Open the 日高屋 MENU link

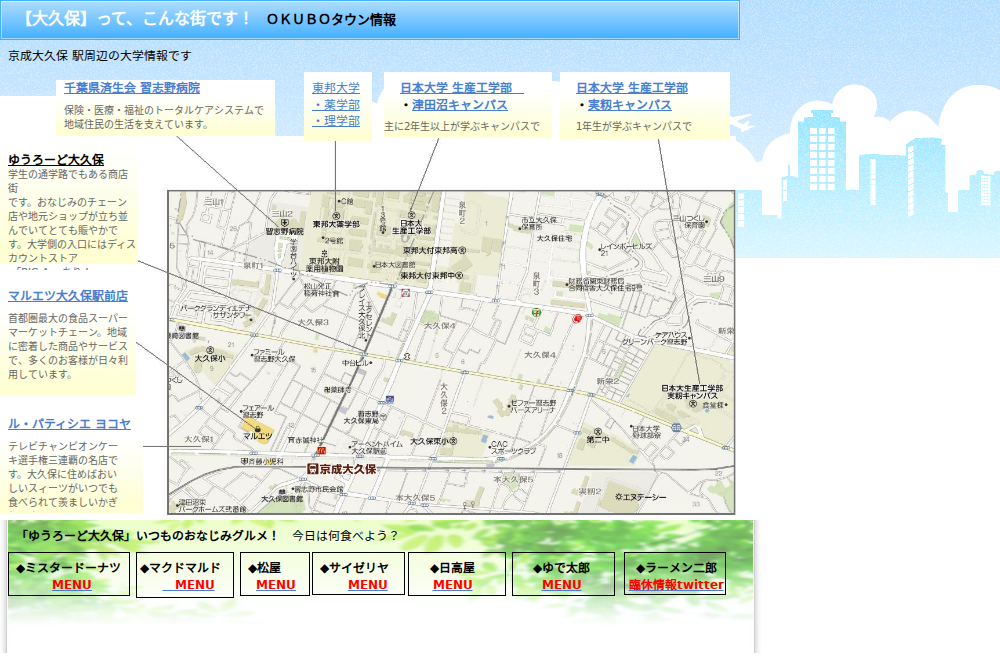point(452,585)
